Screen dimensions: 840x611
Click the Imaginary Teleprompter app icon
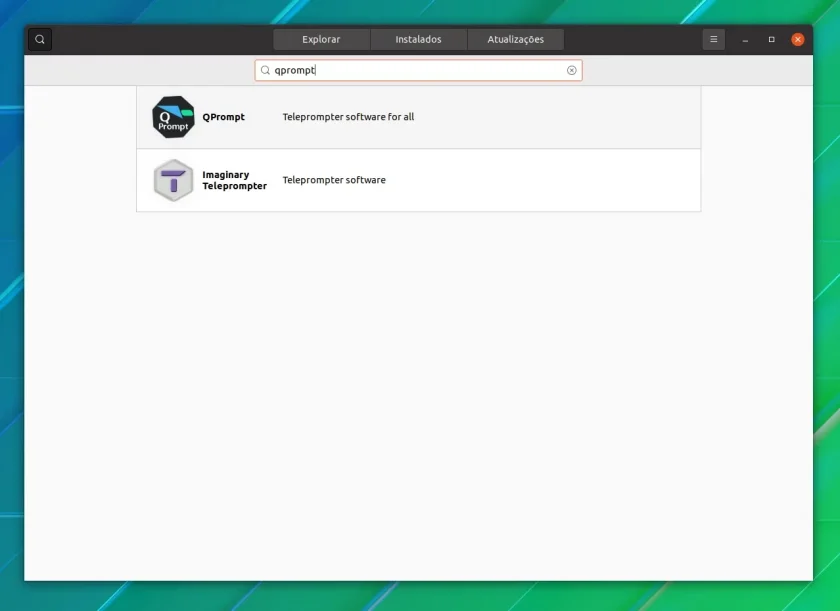173,180
